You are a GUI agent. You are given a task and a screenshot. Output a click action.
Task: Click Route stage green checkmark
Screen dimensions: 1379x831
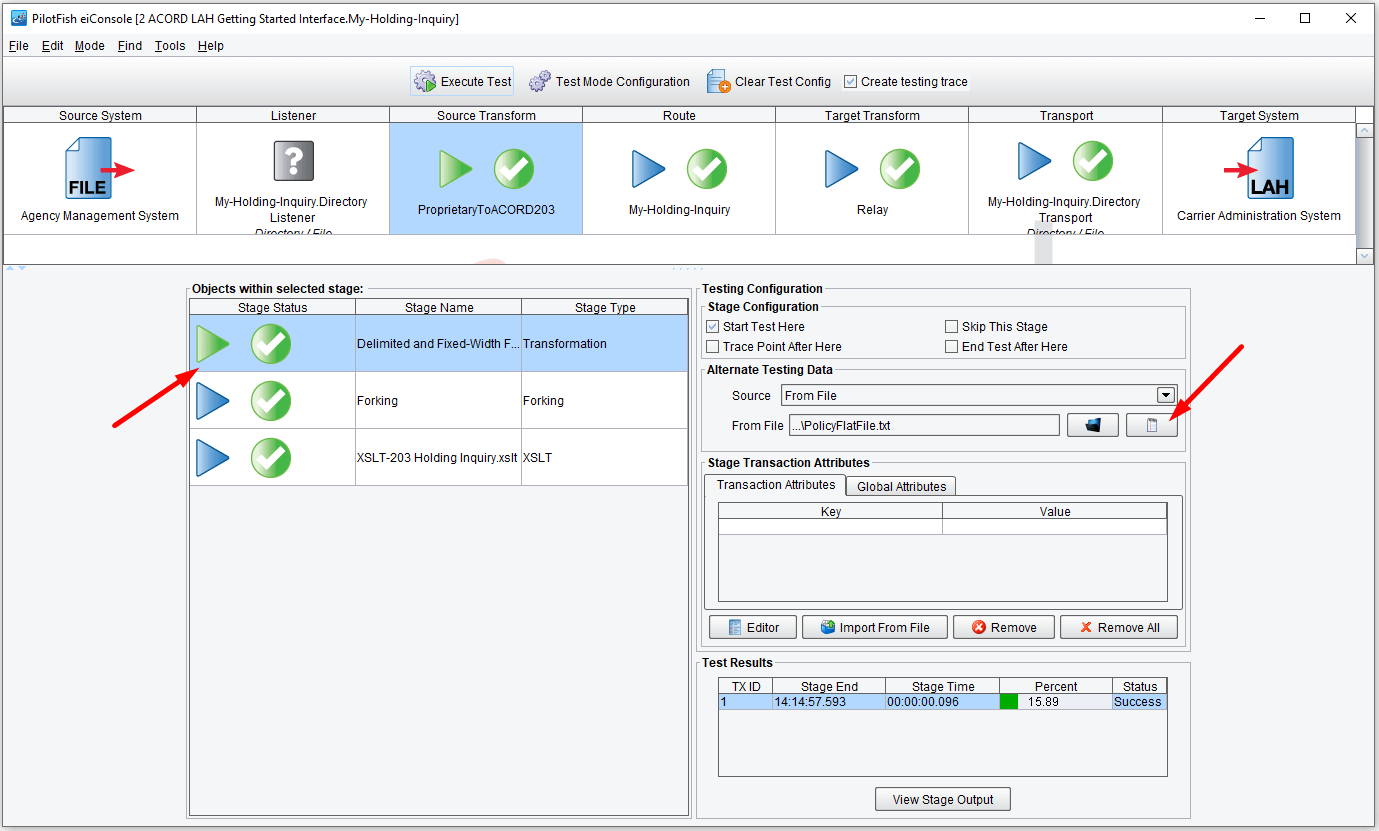tap(707, 169)
